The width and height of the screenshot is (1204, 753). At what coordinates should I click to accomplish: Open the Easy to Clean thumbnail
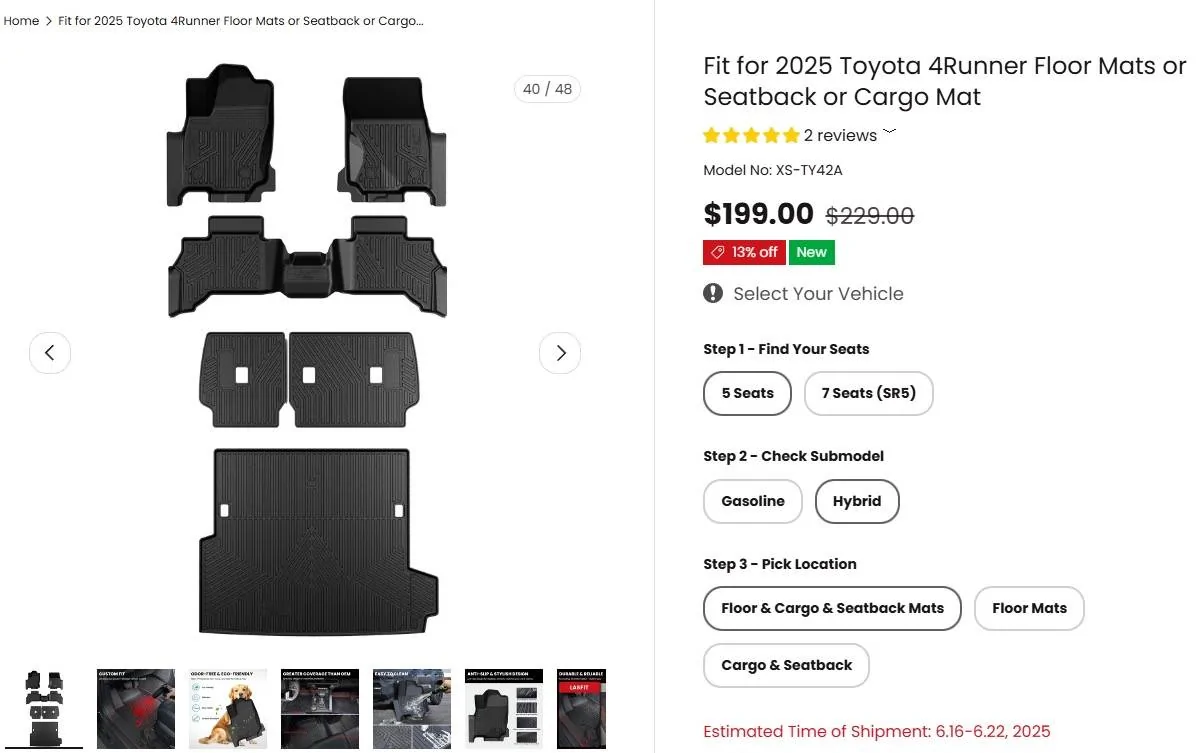pos(412,709)
